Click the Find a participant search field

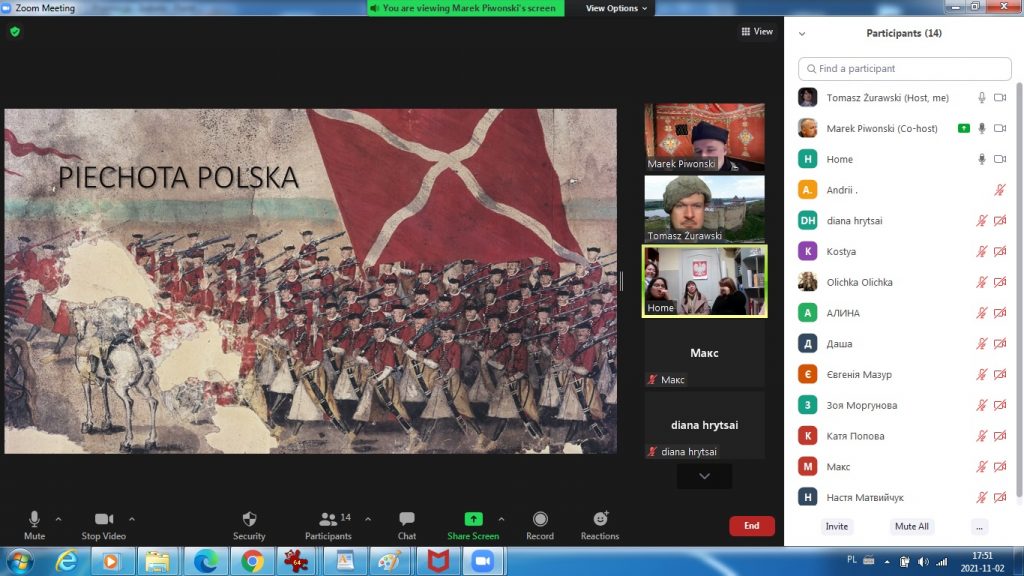pyautogui.click(x=905, y=69)
